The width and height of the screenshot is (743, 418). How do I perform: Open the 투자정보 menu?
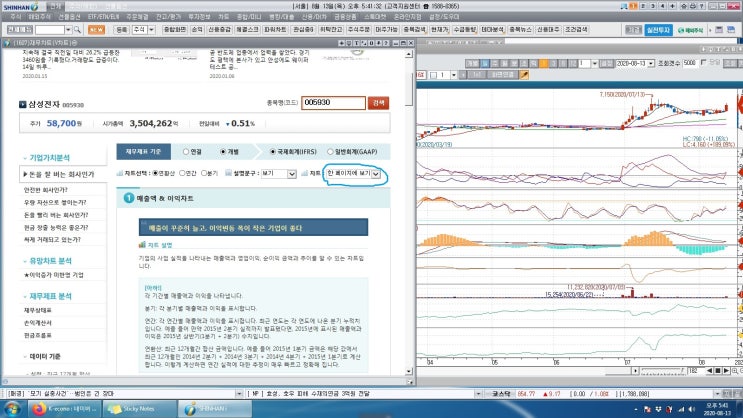pos(199,17)
